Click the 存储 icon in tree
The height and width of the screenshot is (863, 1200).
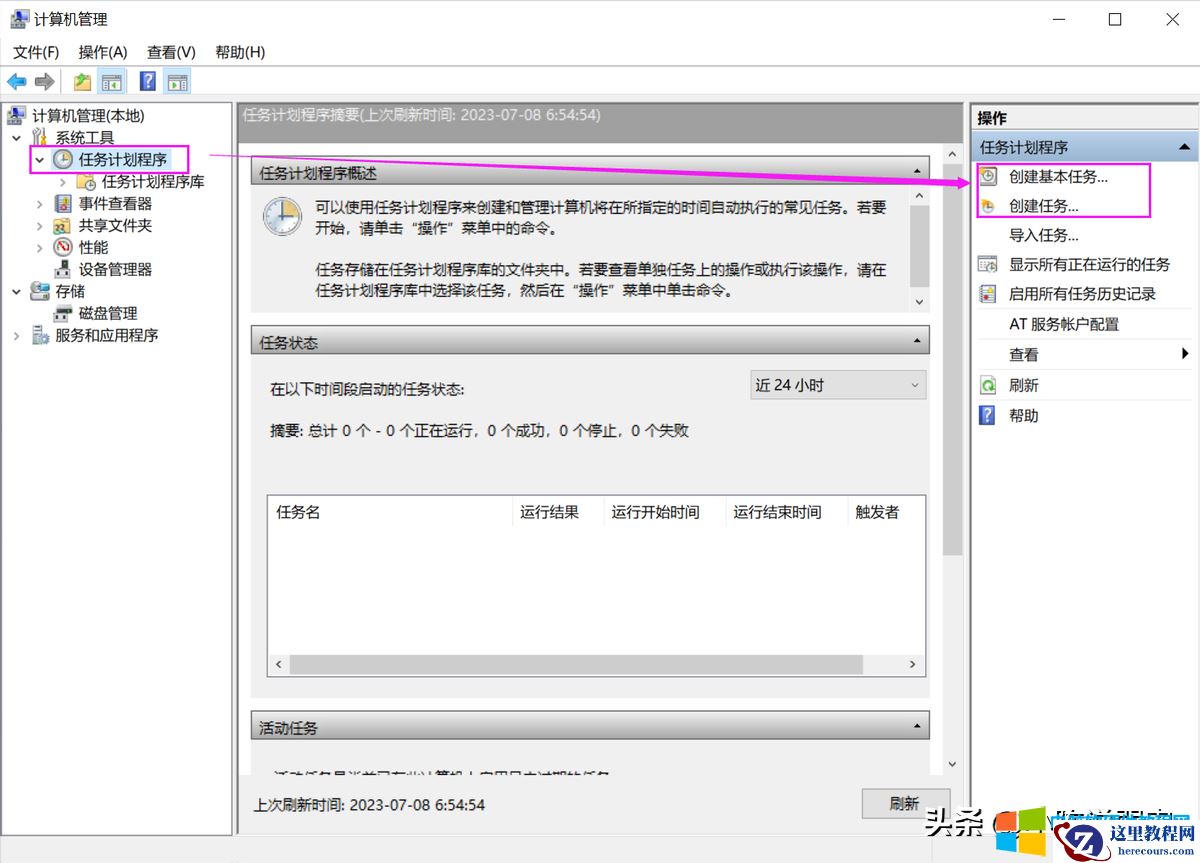(x=40, y=291)
